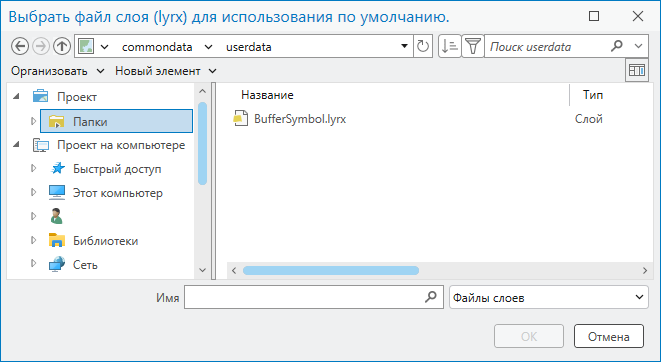
Task: Select the BufferSymbol.lyrx file
Action: click(x=300, y=119)
